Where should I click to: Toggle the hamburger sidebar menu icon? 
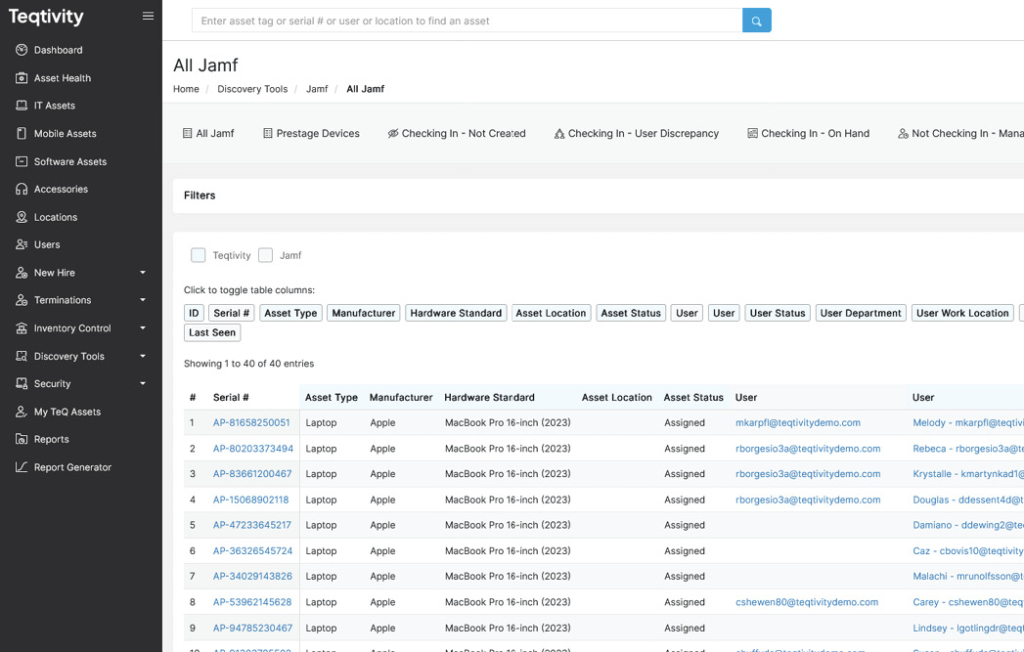coord(148,16)
